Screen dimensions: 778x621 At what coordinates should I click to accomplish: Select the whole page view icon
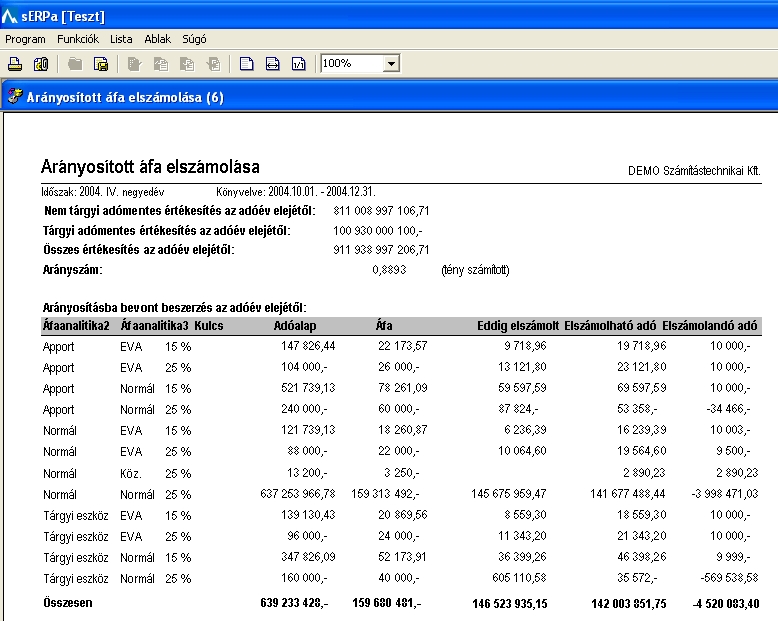pos(246,64)
